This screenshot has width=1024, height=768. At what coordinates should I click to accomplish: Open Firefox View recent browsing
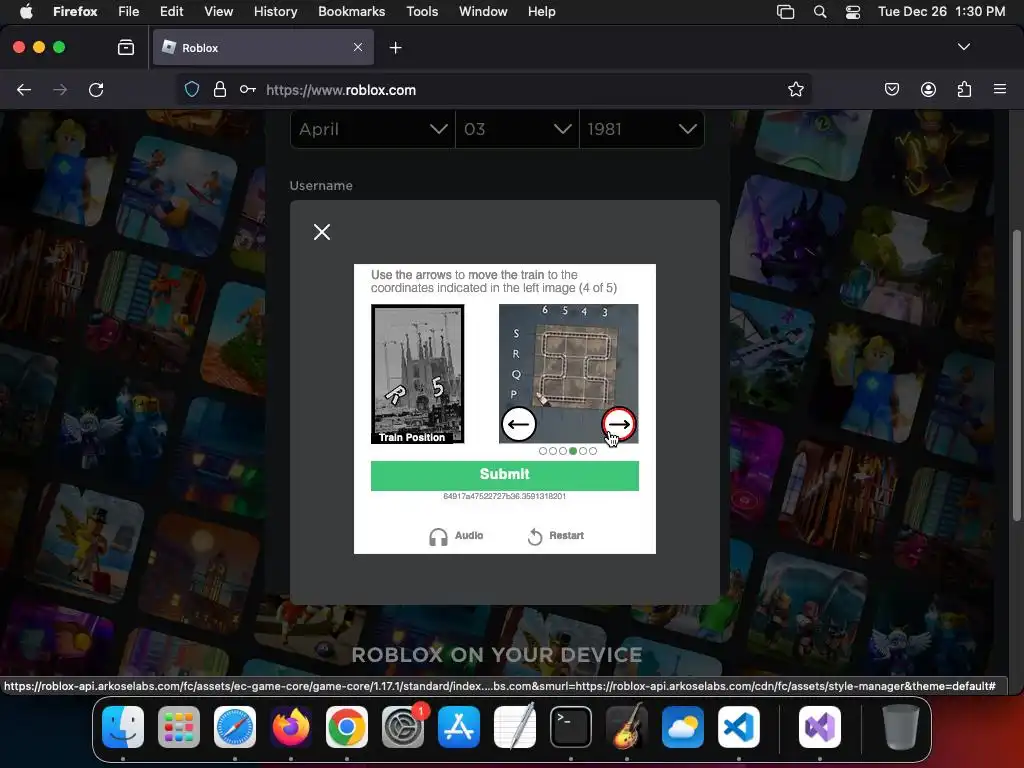[x=125, y=47]
